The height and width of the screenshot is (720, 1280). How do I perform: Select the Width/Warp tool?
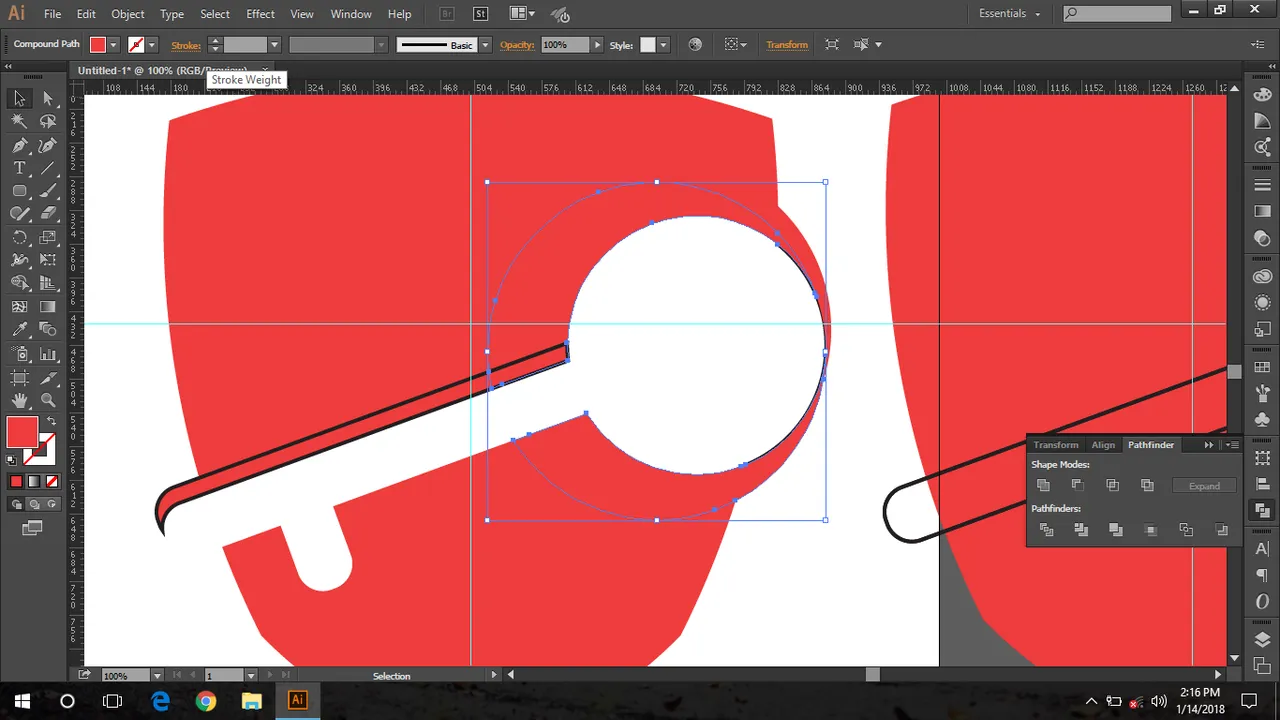coord(19,261)
